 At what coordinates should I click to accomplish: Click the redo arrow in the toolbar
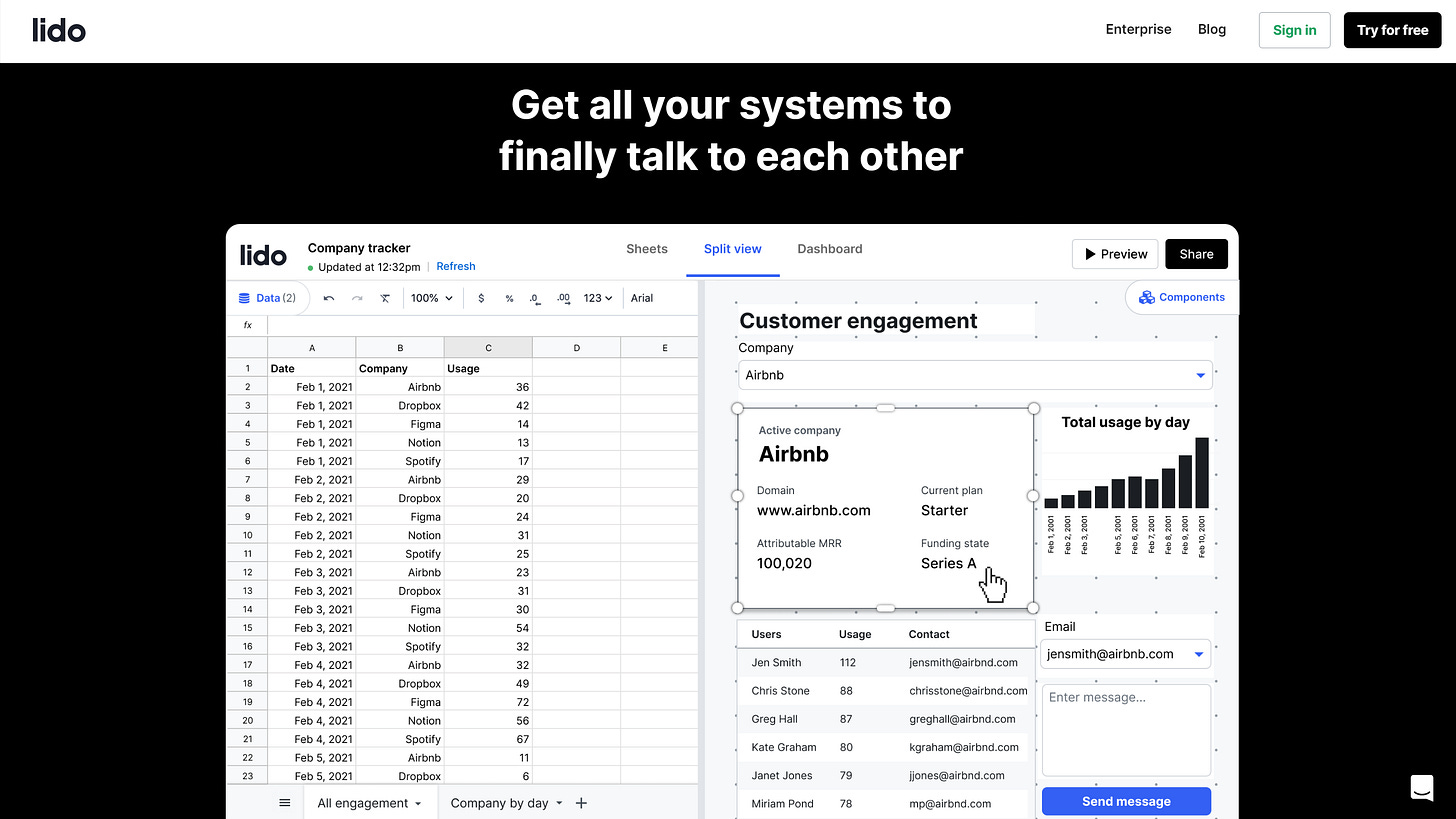[x=357, y=298]
